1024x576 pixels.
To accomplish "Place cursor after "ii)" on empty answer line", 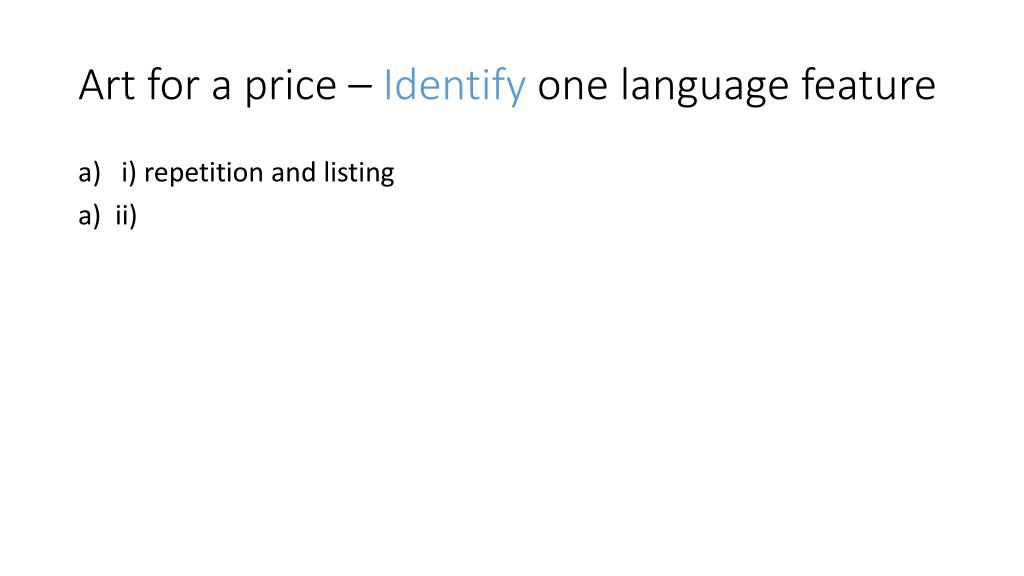I will click(139, 216).
